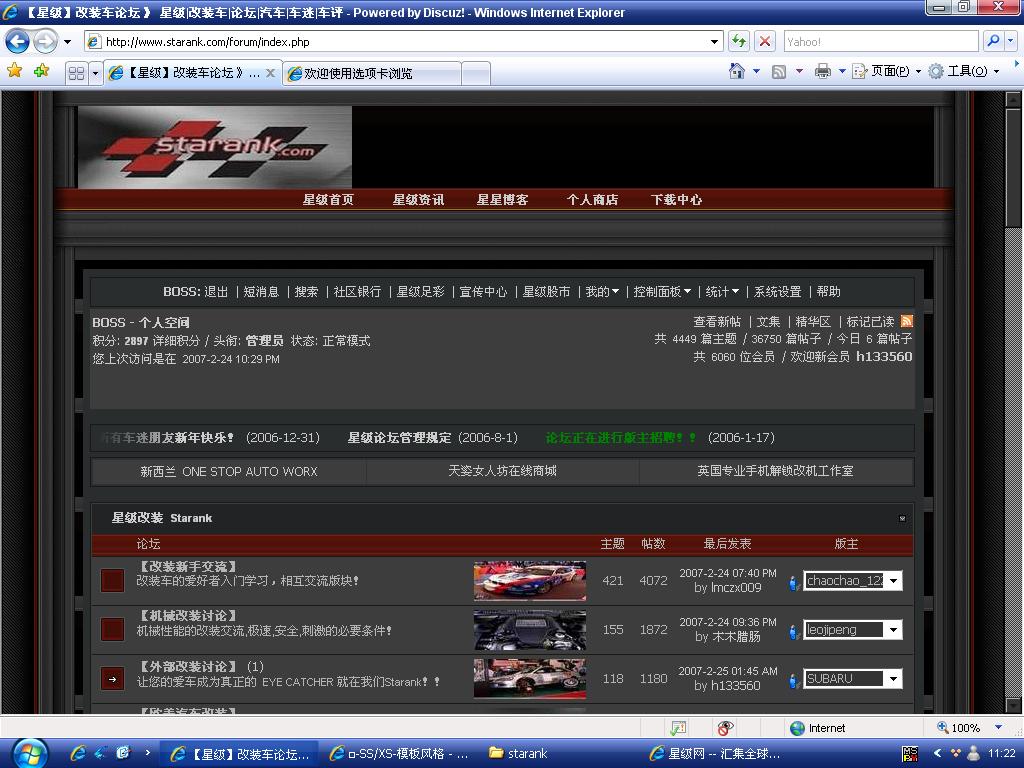Screen dimensions: 1024x768
Task: Log out using the 退出 link
Action: [216, 292]
